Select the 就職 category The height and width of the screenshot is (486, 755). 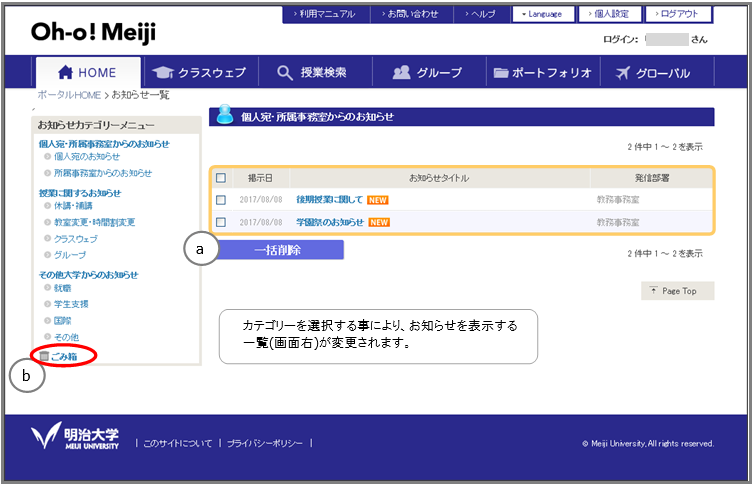click(x=63, y=288)
